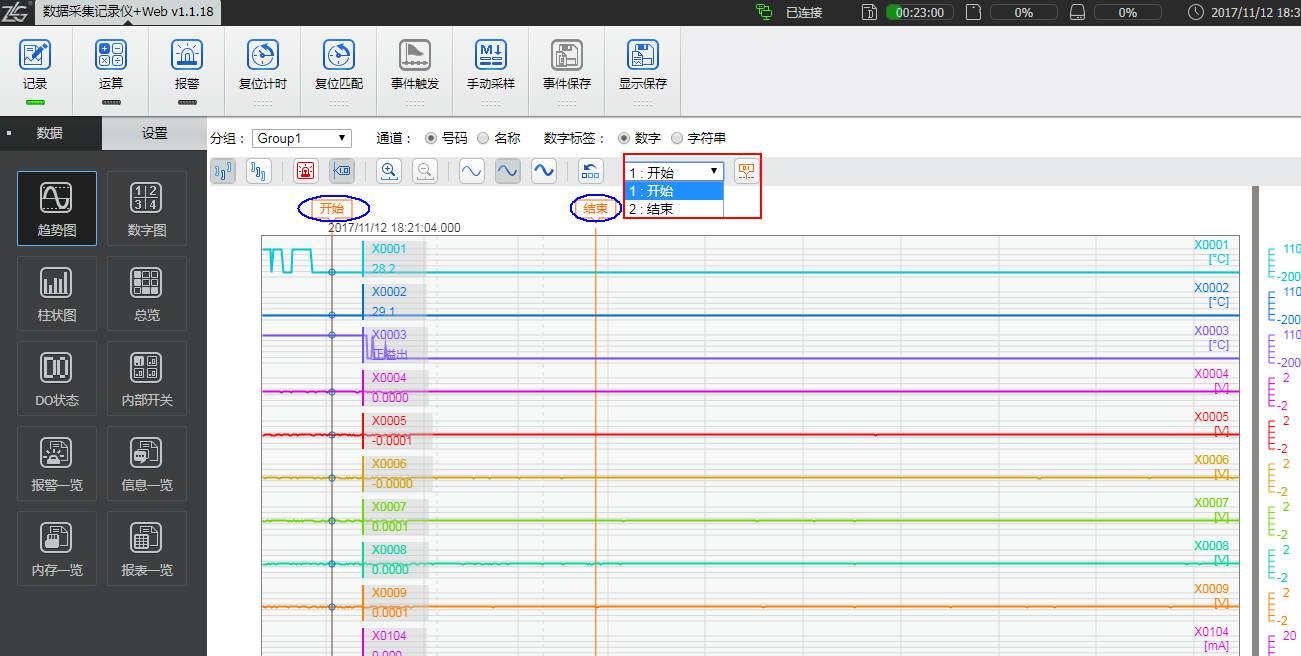Click 复位计时 reset timer icon
The height and width of the screenshot is (656, 1301).
pyautogui.click(x=263, y=57)
